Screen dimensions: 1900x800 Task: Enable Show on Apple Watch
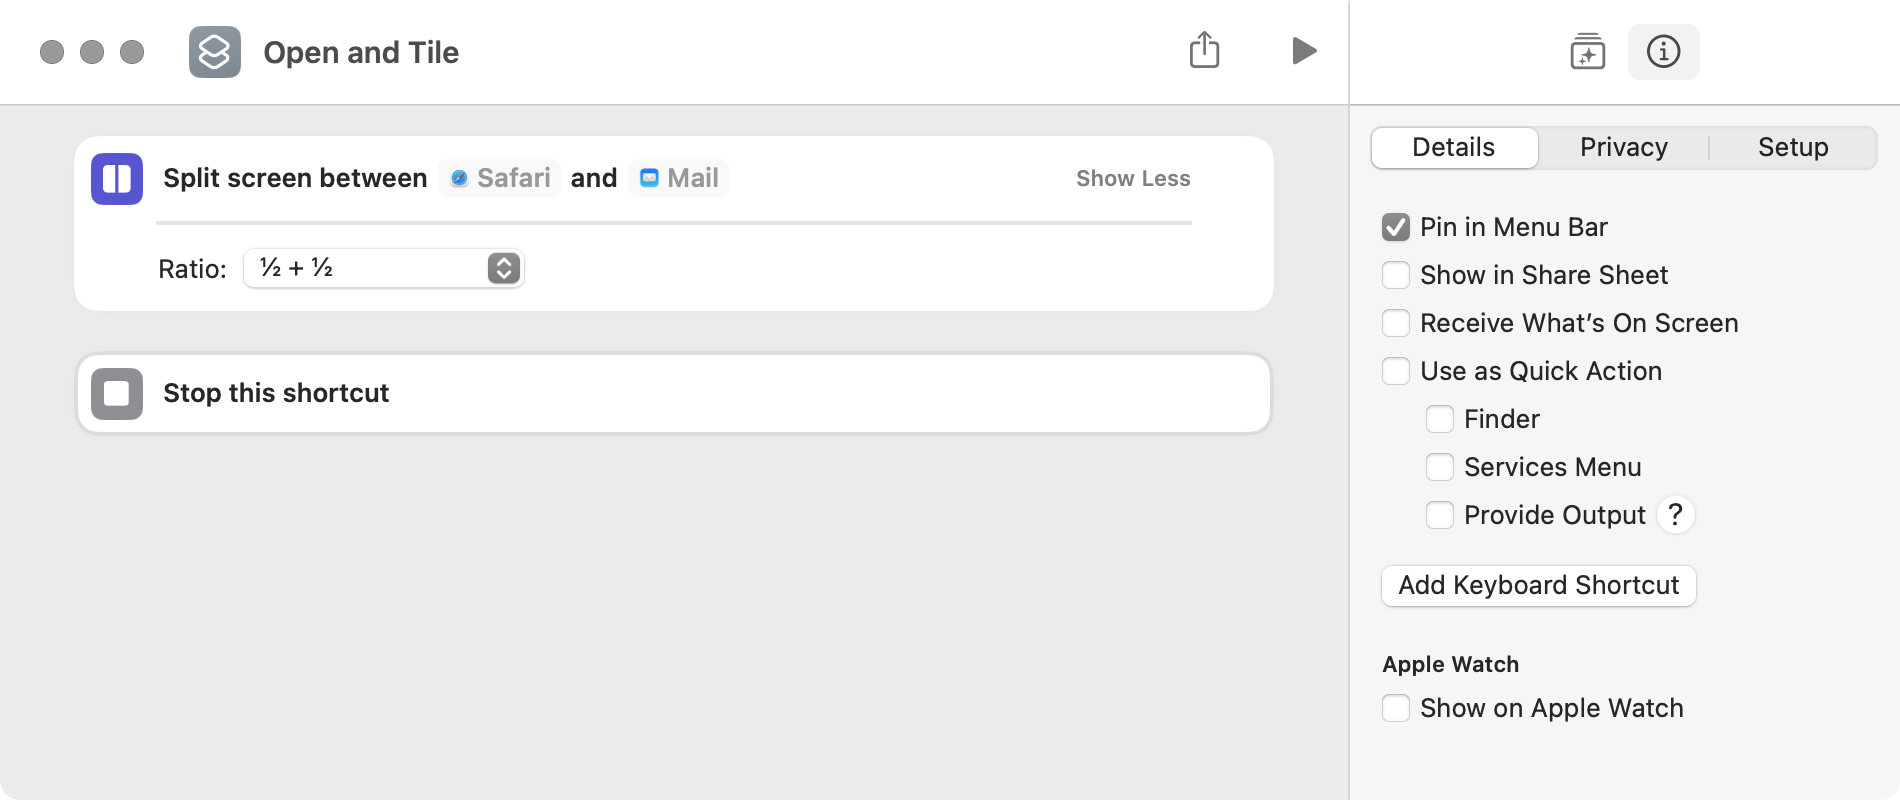tap(1396, 708)
